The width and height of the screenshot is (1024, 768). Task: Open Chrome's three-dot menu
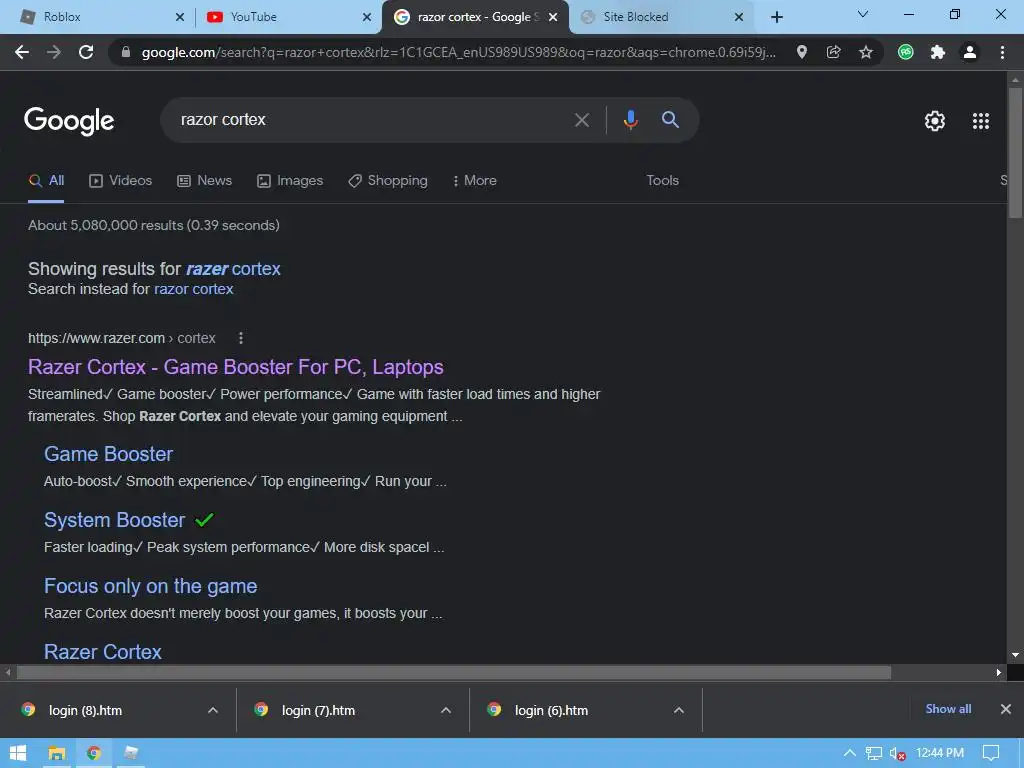1002,52
